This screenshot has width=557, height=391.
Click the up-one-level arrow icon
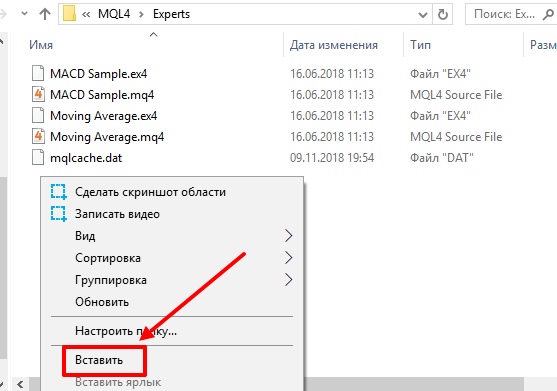click(45, 14)
